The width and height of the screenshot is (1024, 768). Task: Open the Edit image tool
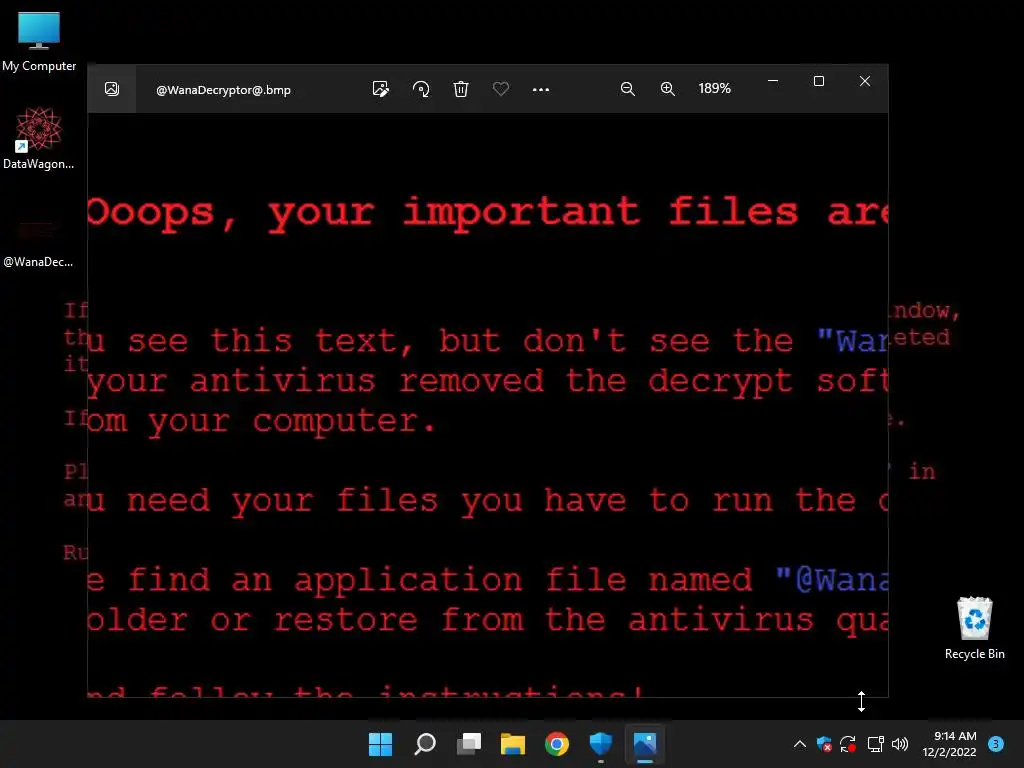coord(381,89)
